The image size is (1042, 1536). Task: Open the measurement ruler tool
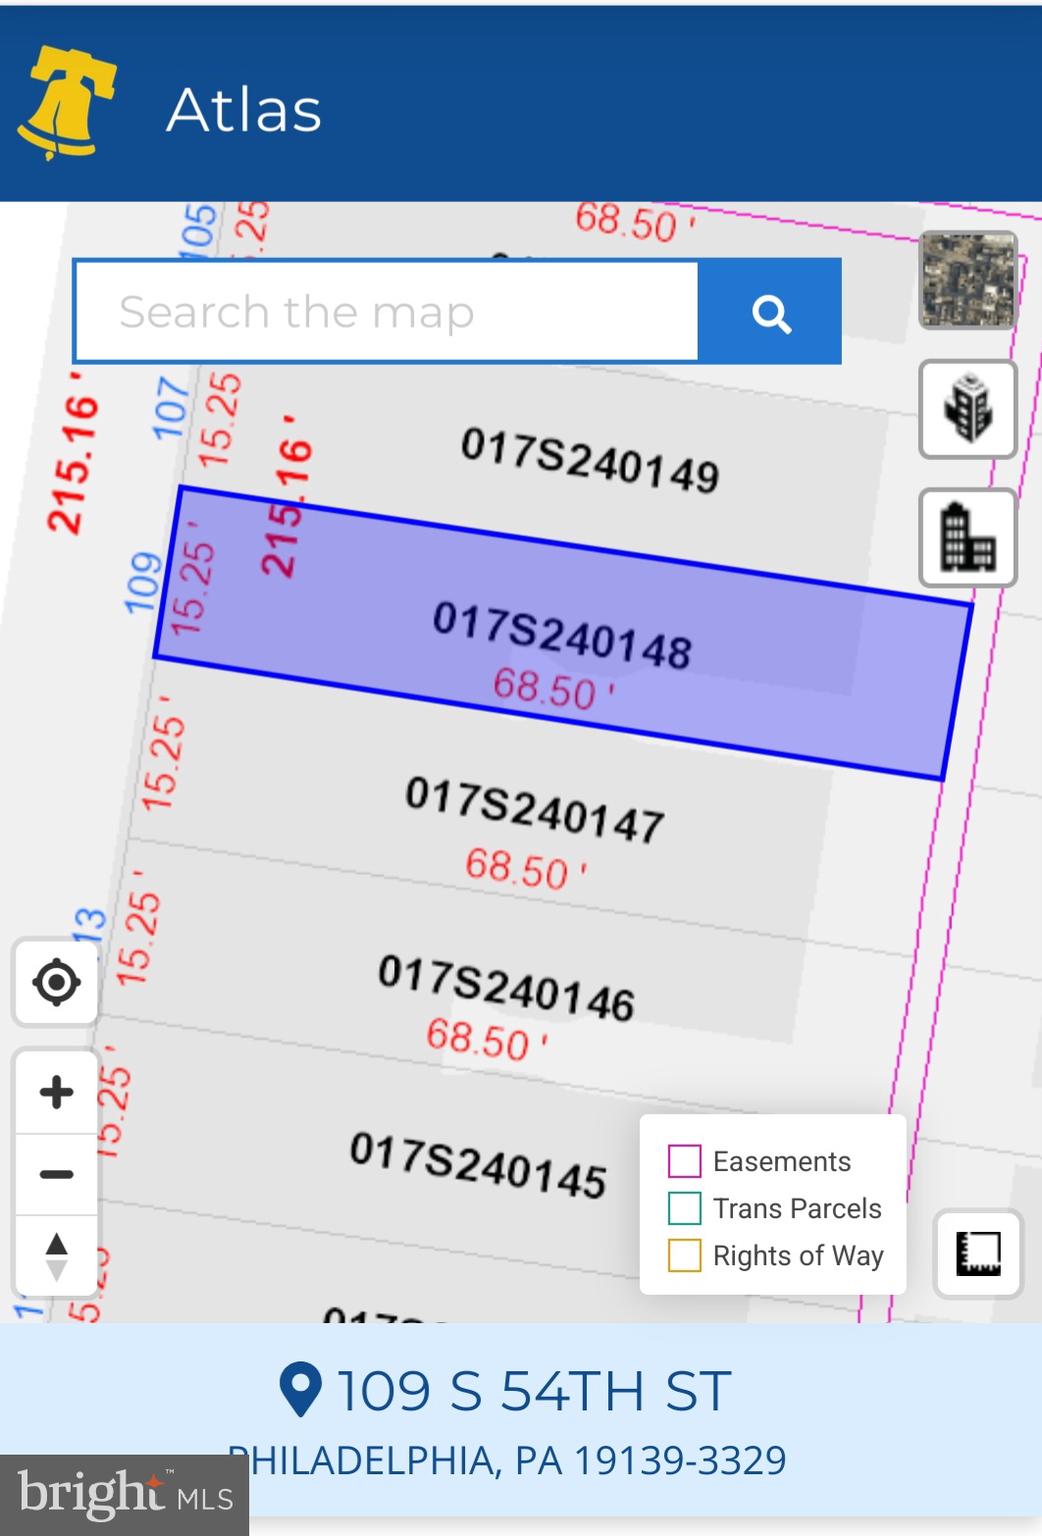(977, 1253)
